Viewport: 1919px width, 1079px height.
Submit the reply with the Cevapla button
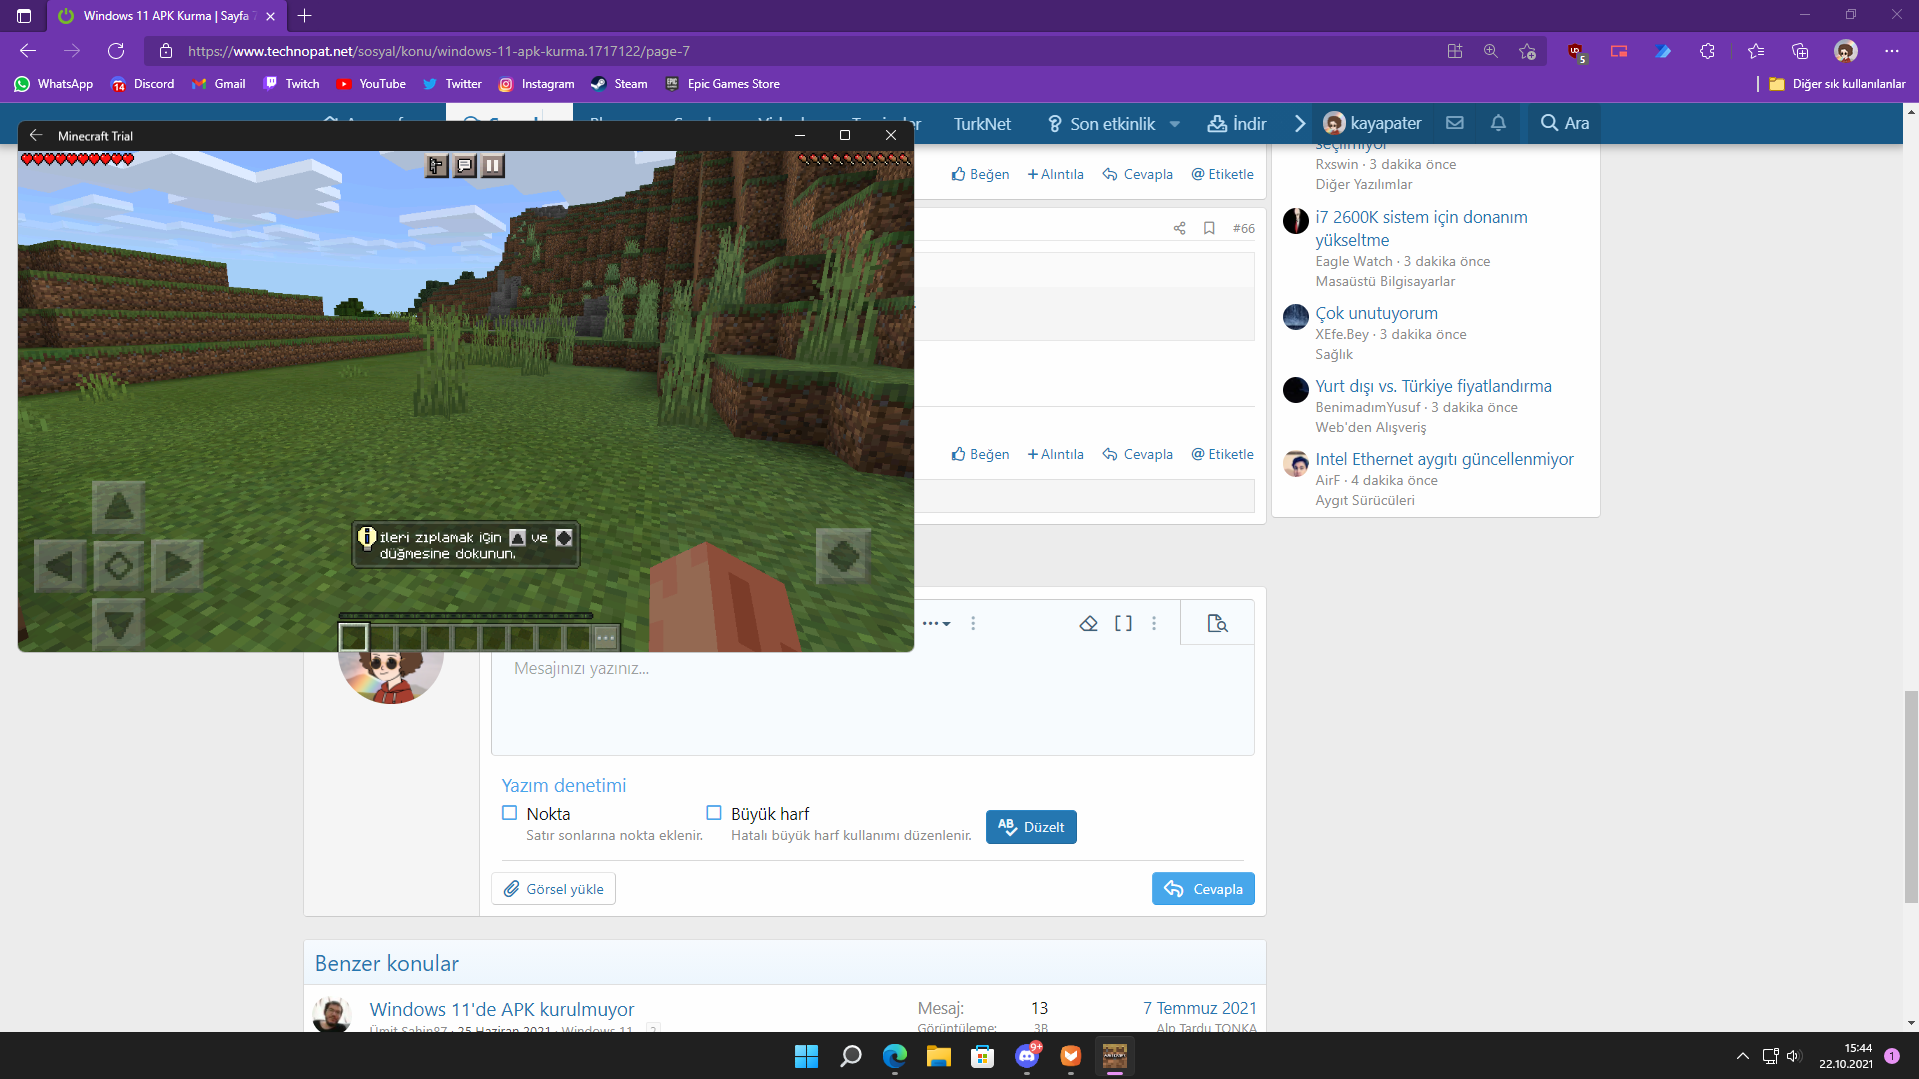(x=1203, y=889)
